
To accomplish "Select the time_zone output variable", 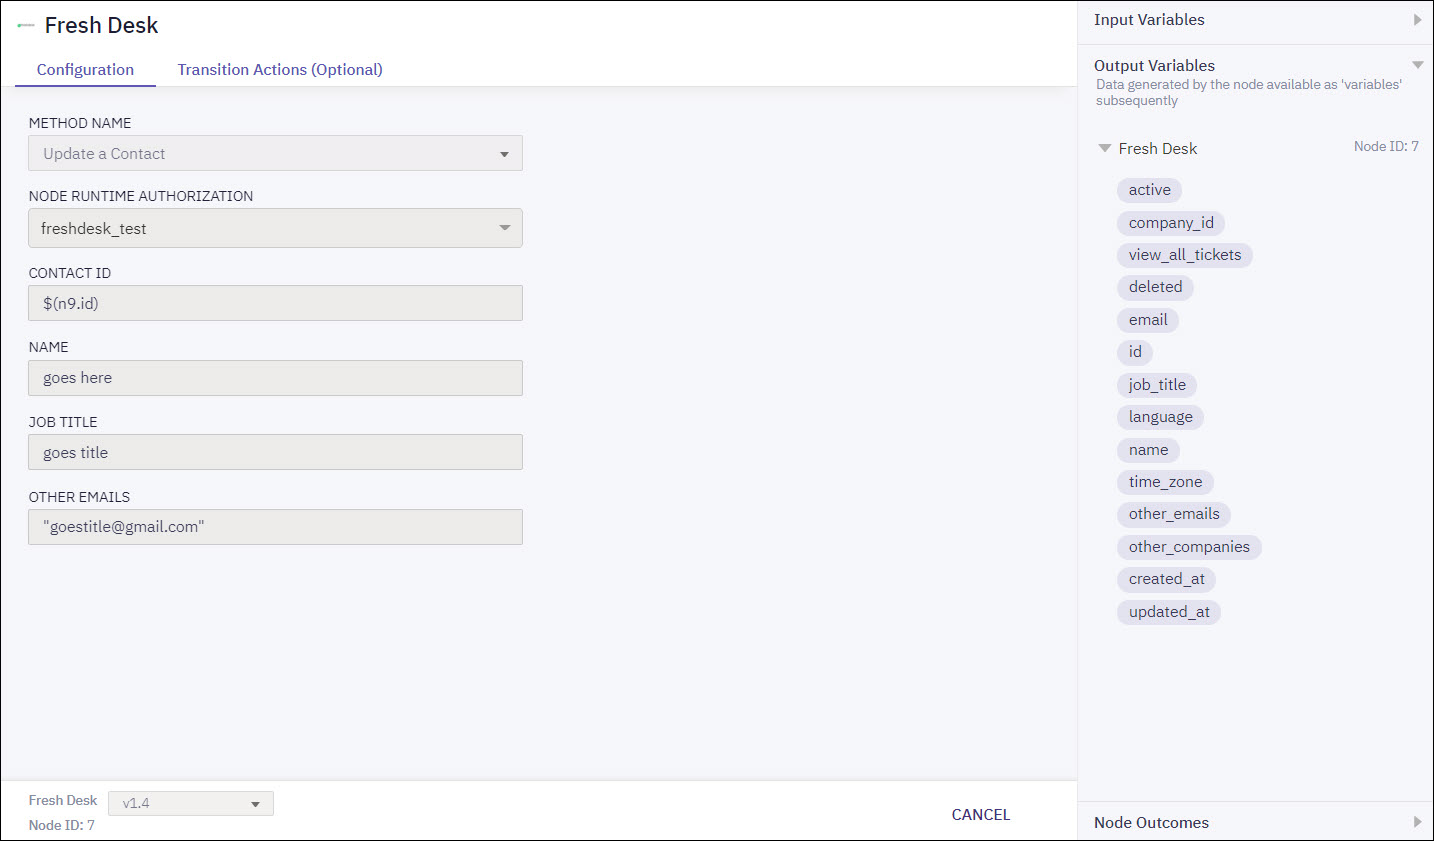I will coord(1165,482).
